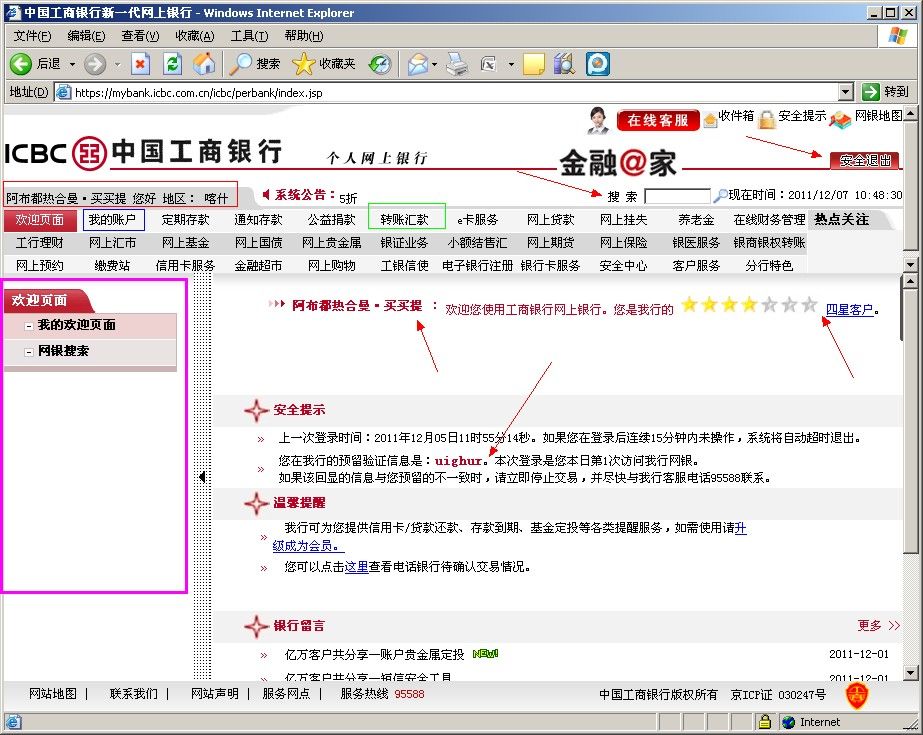Image resolution: width=923 pixels, height=735 pixels.
Task: Collapse 我的欢迎页面 sidebar item
Action: click(28, 325)
